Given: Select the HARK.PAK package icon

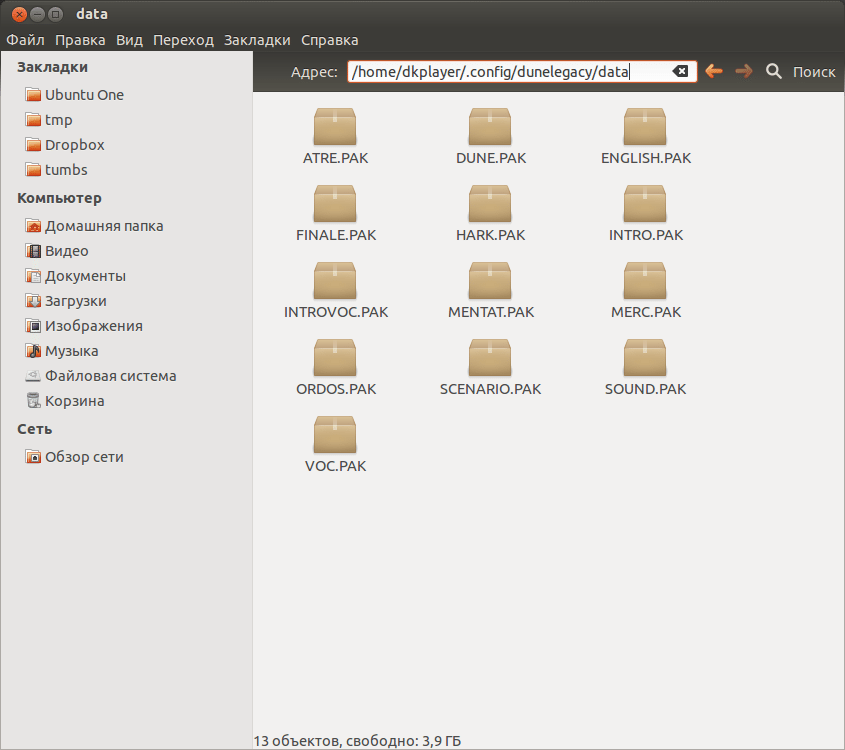Looking at the screenshot, I should 490,204.
